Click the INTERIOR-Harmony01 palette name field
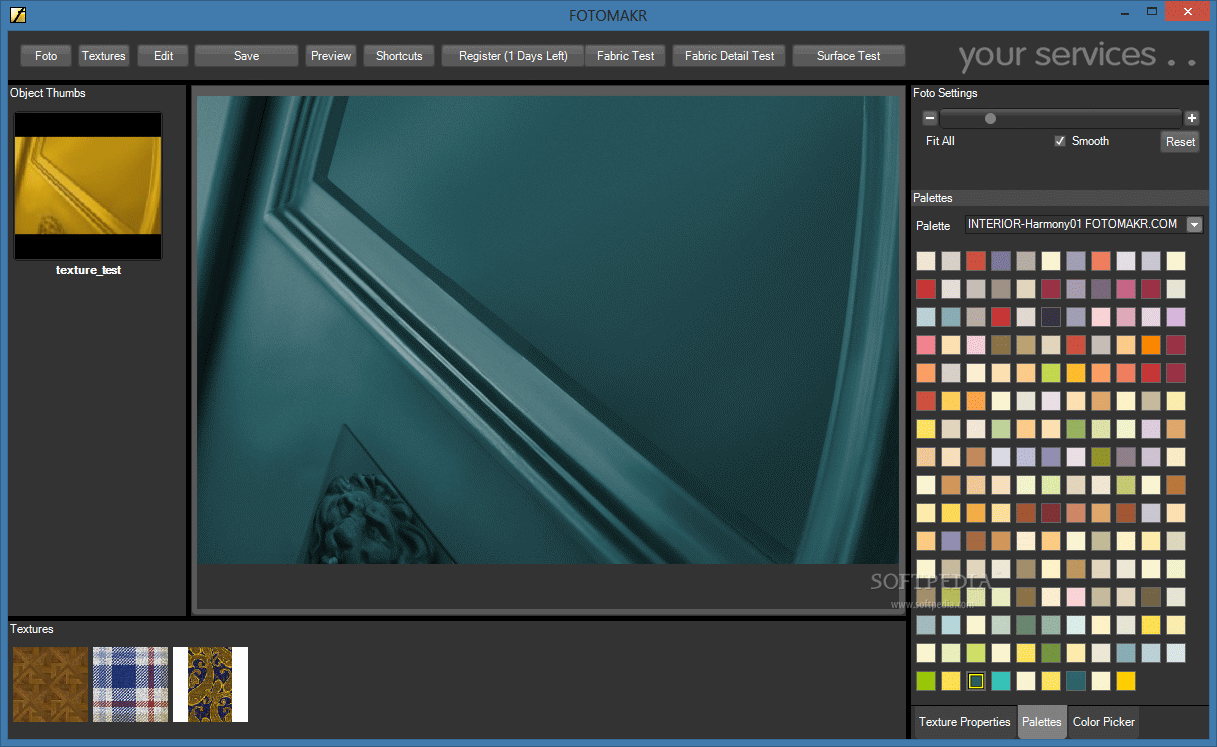Viewport: 1217px width, 747px height. [x=1075, y=225]
